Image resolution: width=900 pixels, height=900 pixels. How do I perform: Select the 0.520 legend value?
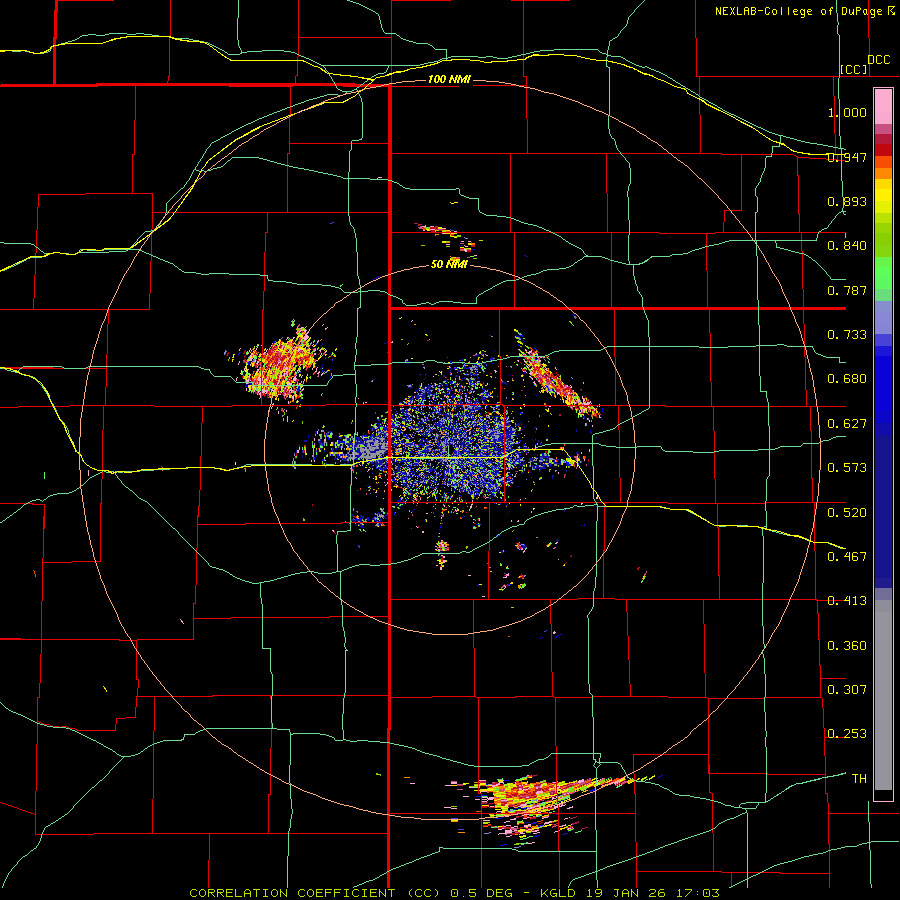coord(847,513)
